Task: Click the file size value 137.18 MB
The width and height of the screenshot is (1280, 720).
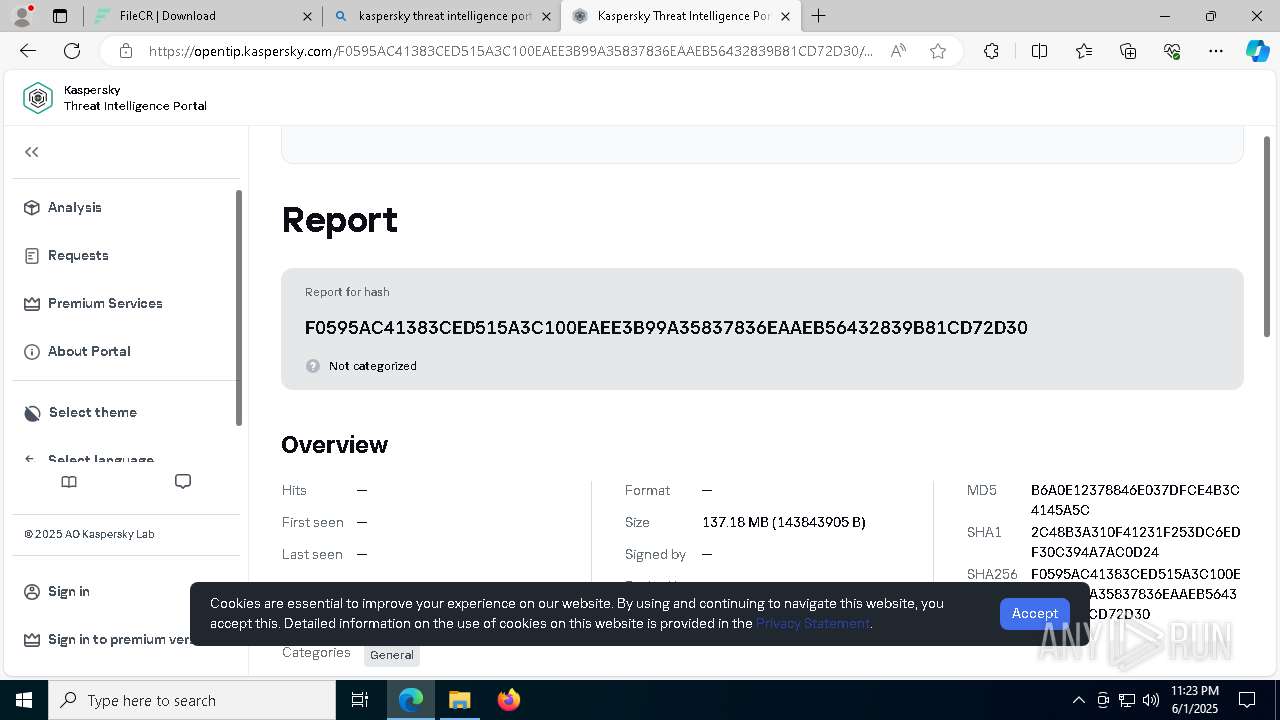Action: (784, 522)
